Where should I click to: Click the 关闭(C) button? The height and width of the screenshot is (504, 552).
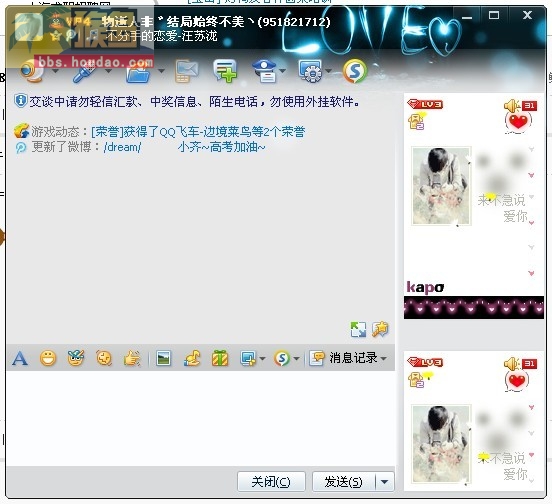pos(271,481)
